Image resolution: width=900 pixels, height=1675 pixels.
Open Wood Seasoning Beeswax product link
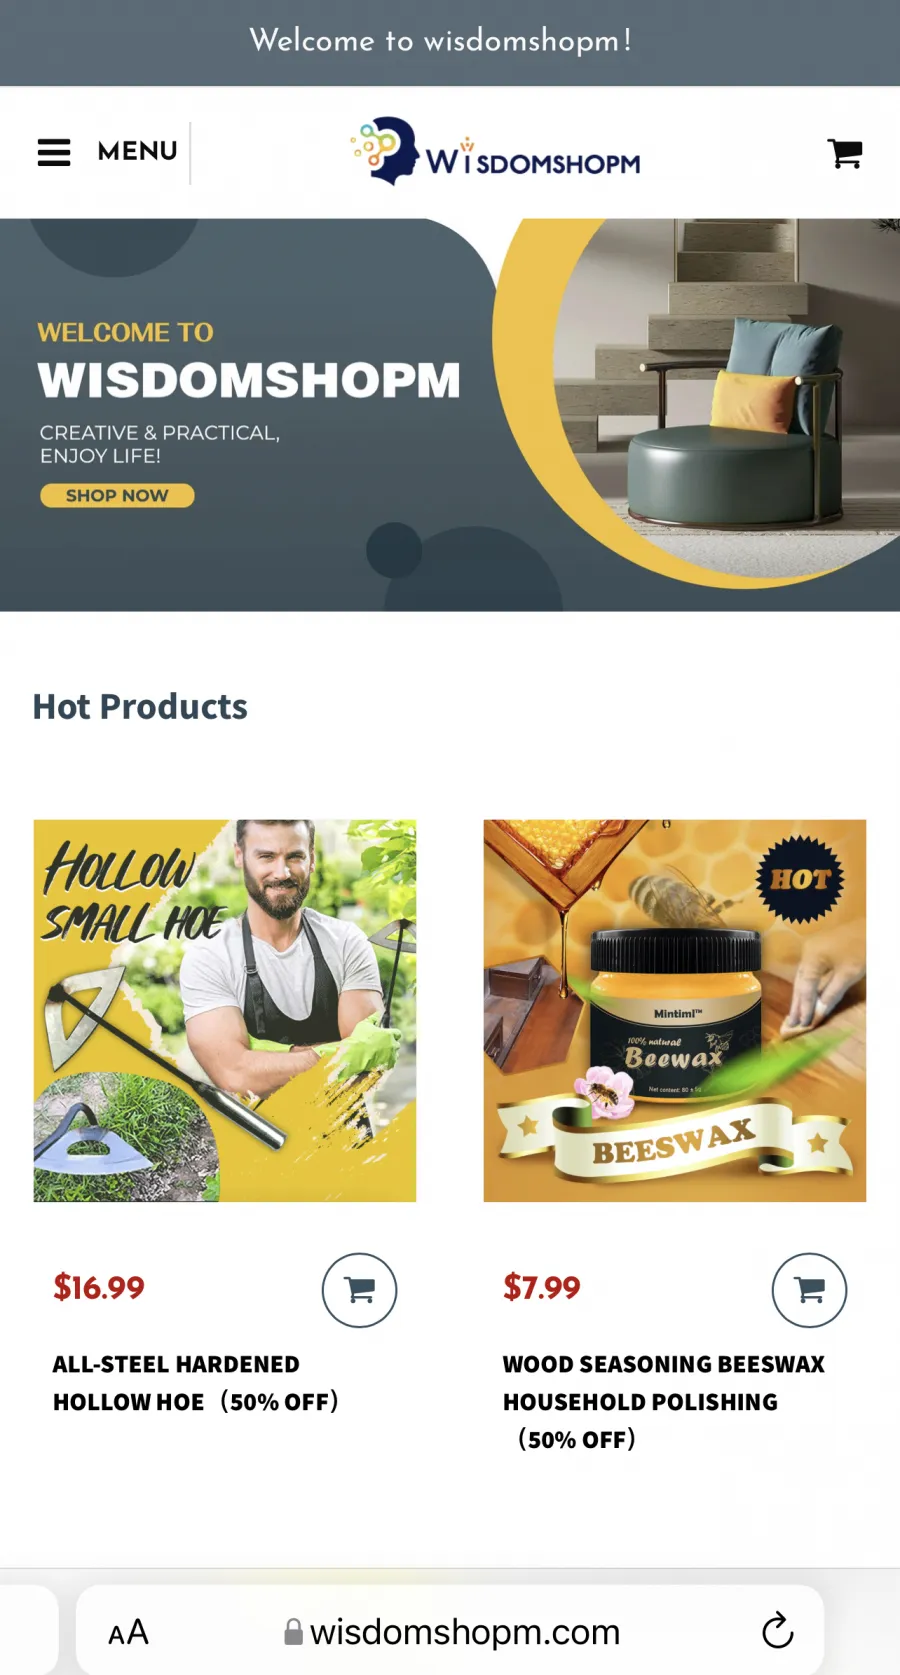pyautogui.click(x=664, y=1402)
